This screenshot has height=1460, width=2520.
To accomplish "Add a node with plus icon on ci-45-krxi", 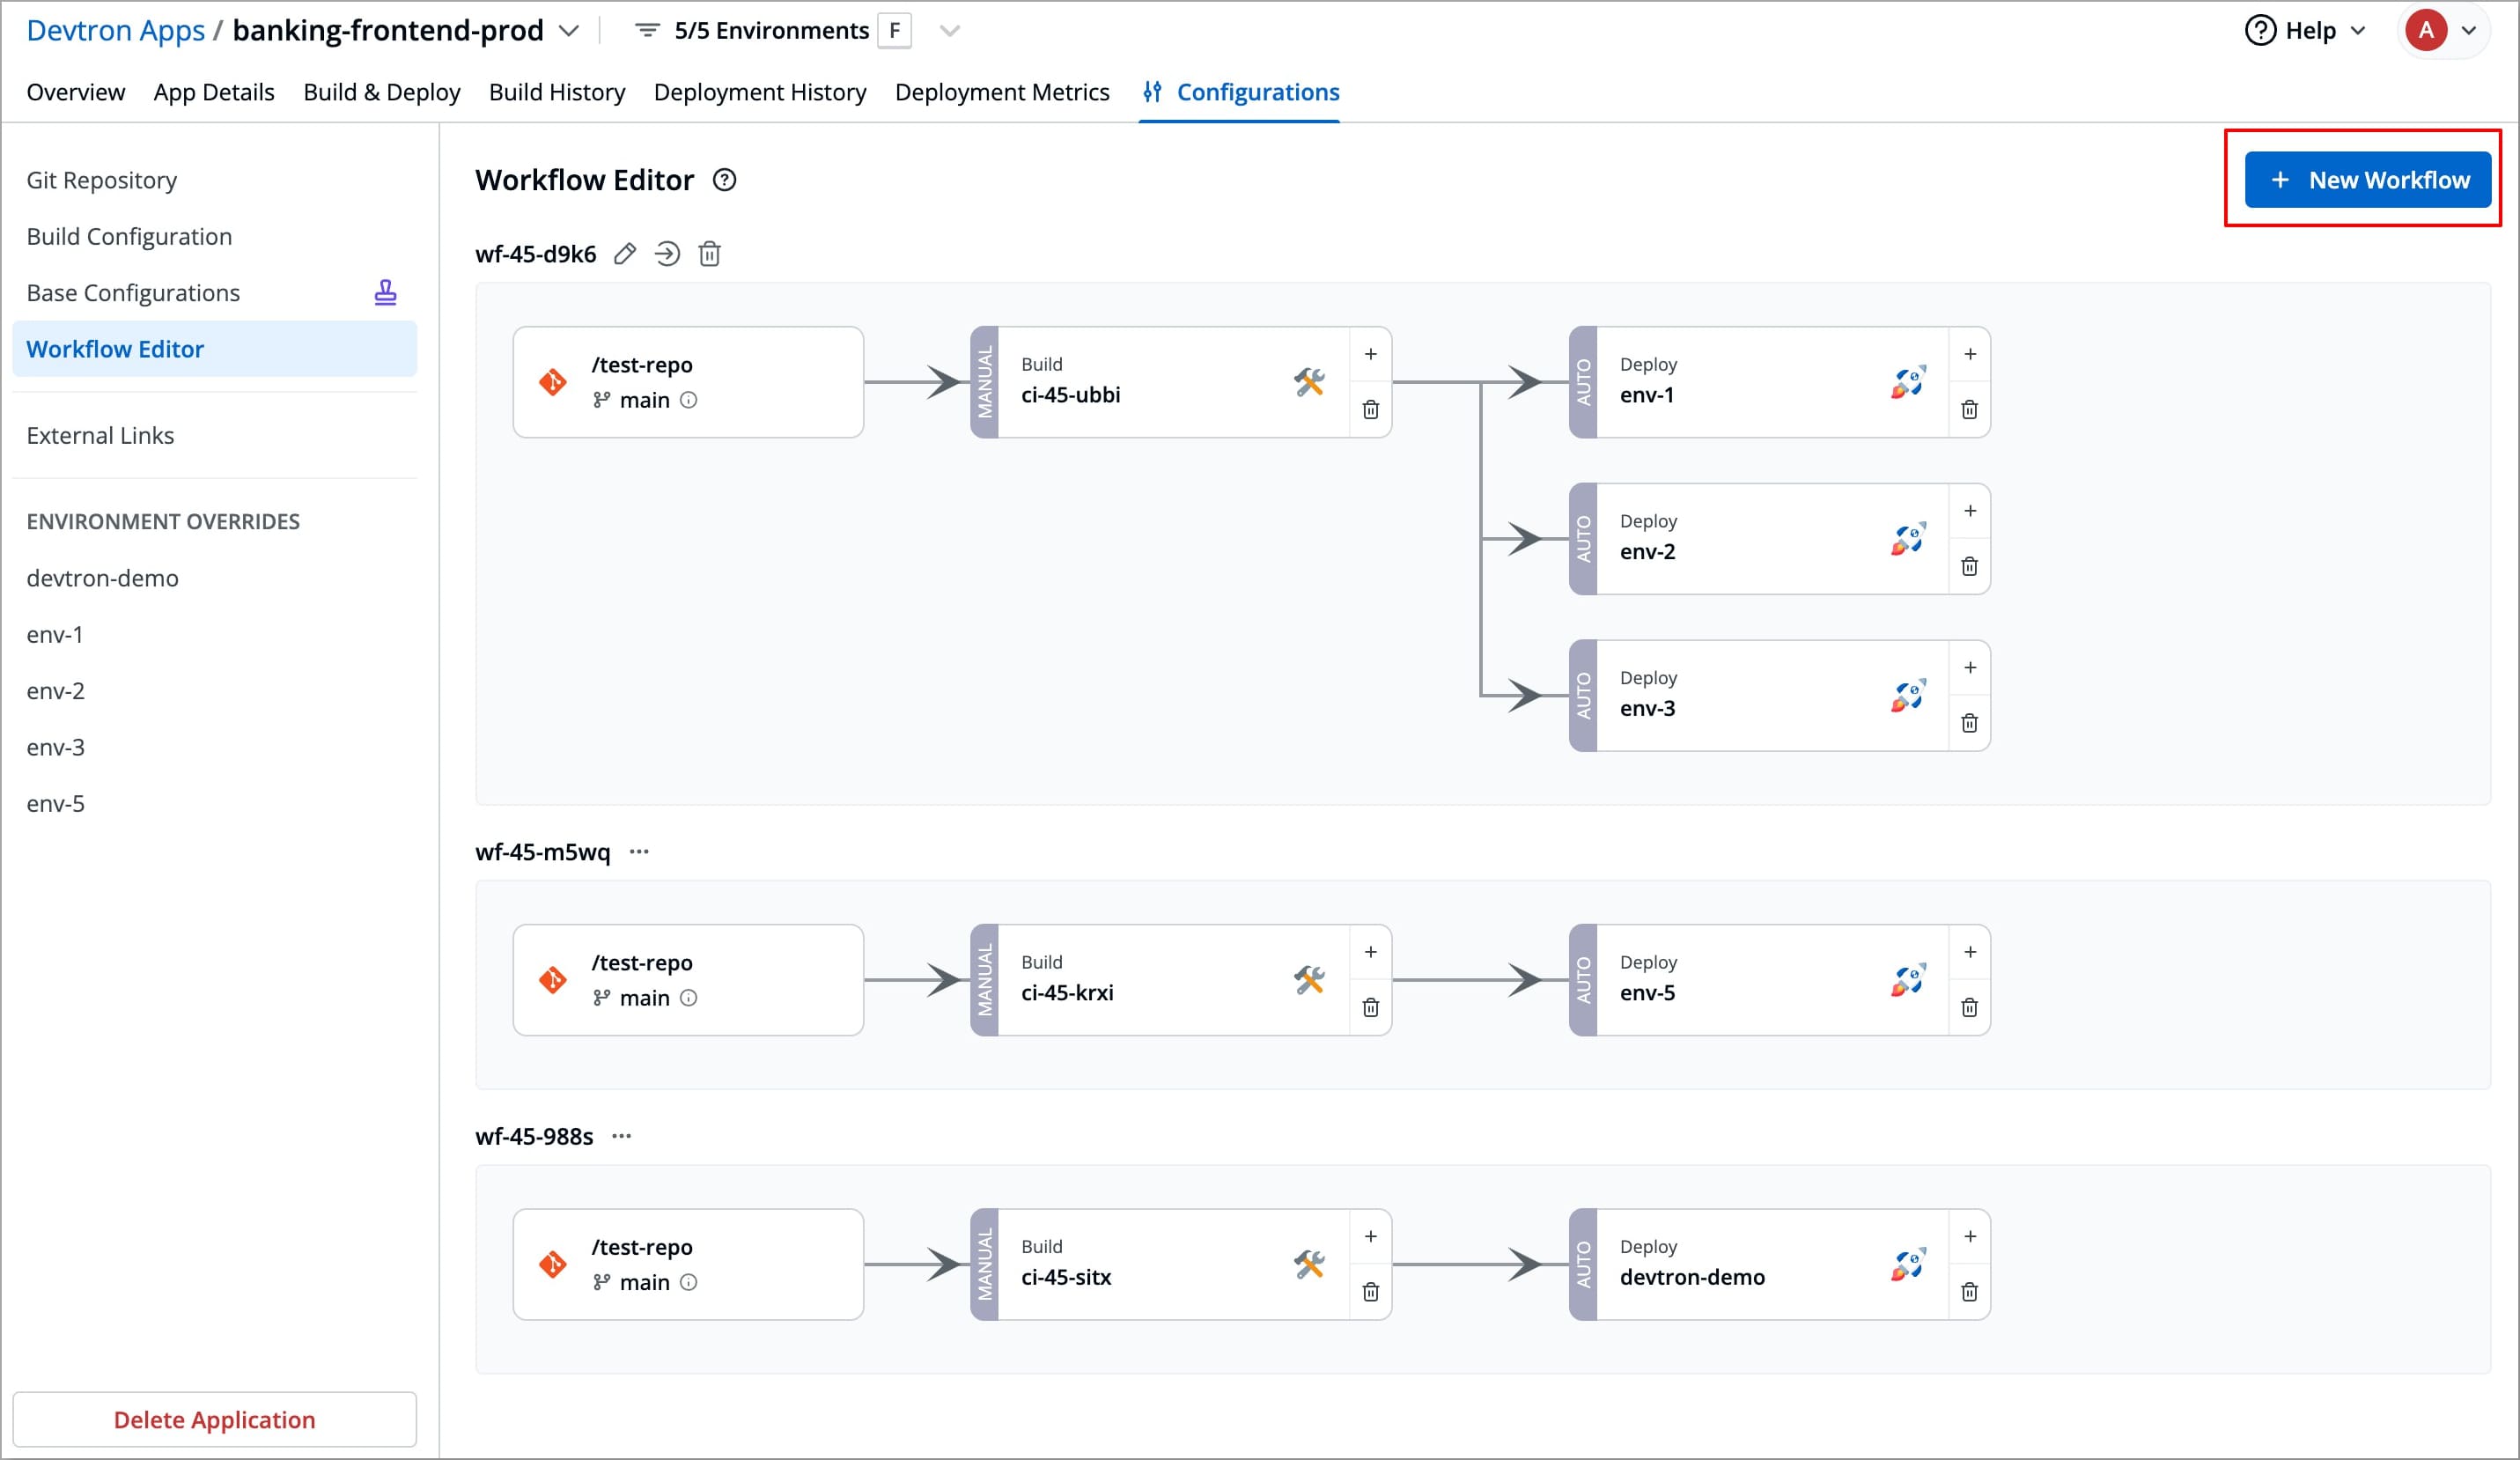I will (1370, 951).
